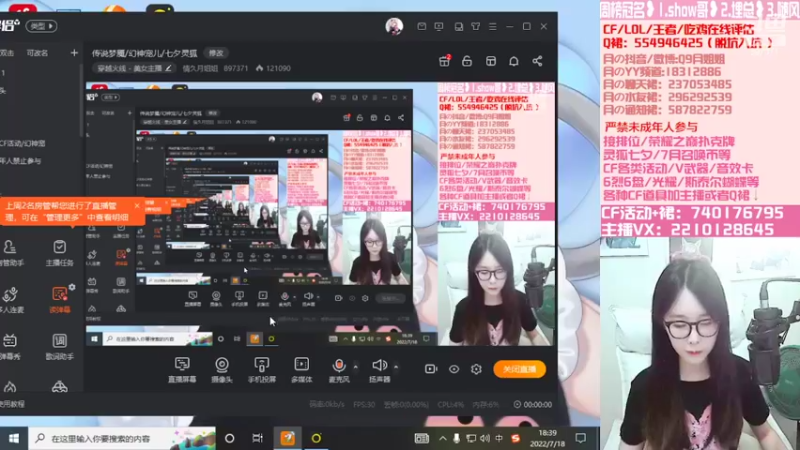Open the 类型 type dropdown
Viewport: 800px width, 450px height.
pos(41,26)
